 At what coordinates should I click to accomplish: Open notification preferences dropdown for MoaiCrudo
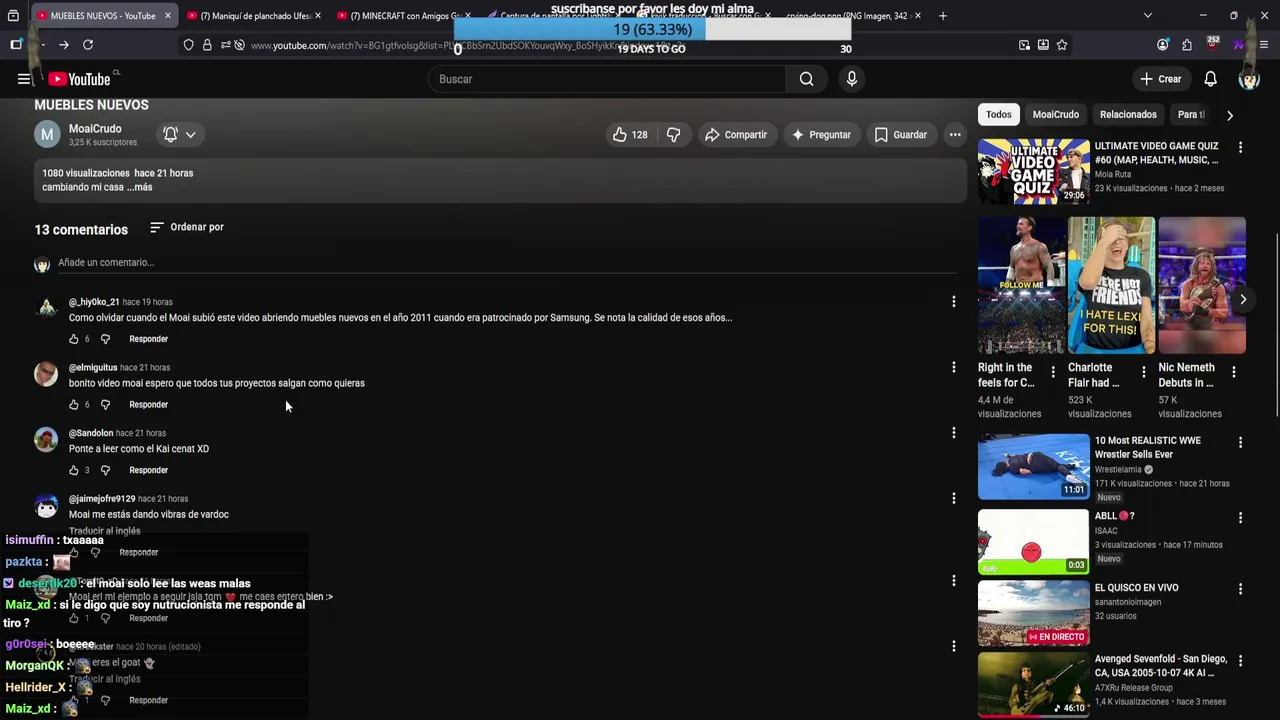180,135
